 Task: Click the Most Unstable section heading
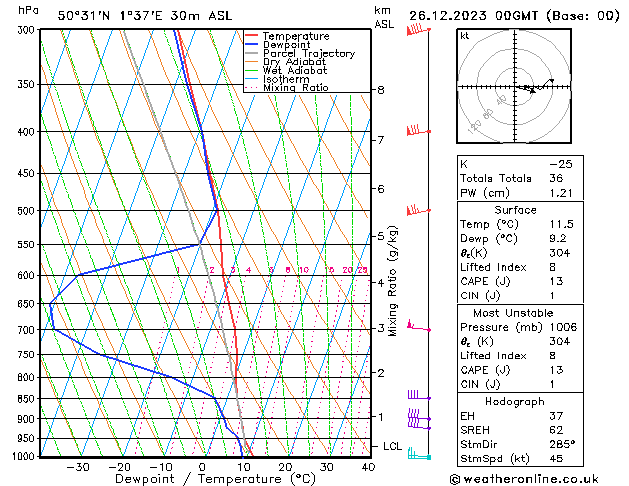coord(513,313)
